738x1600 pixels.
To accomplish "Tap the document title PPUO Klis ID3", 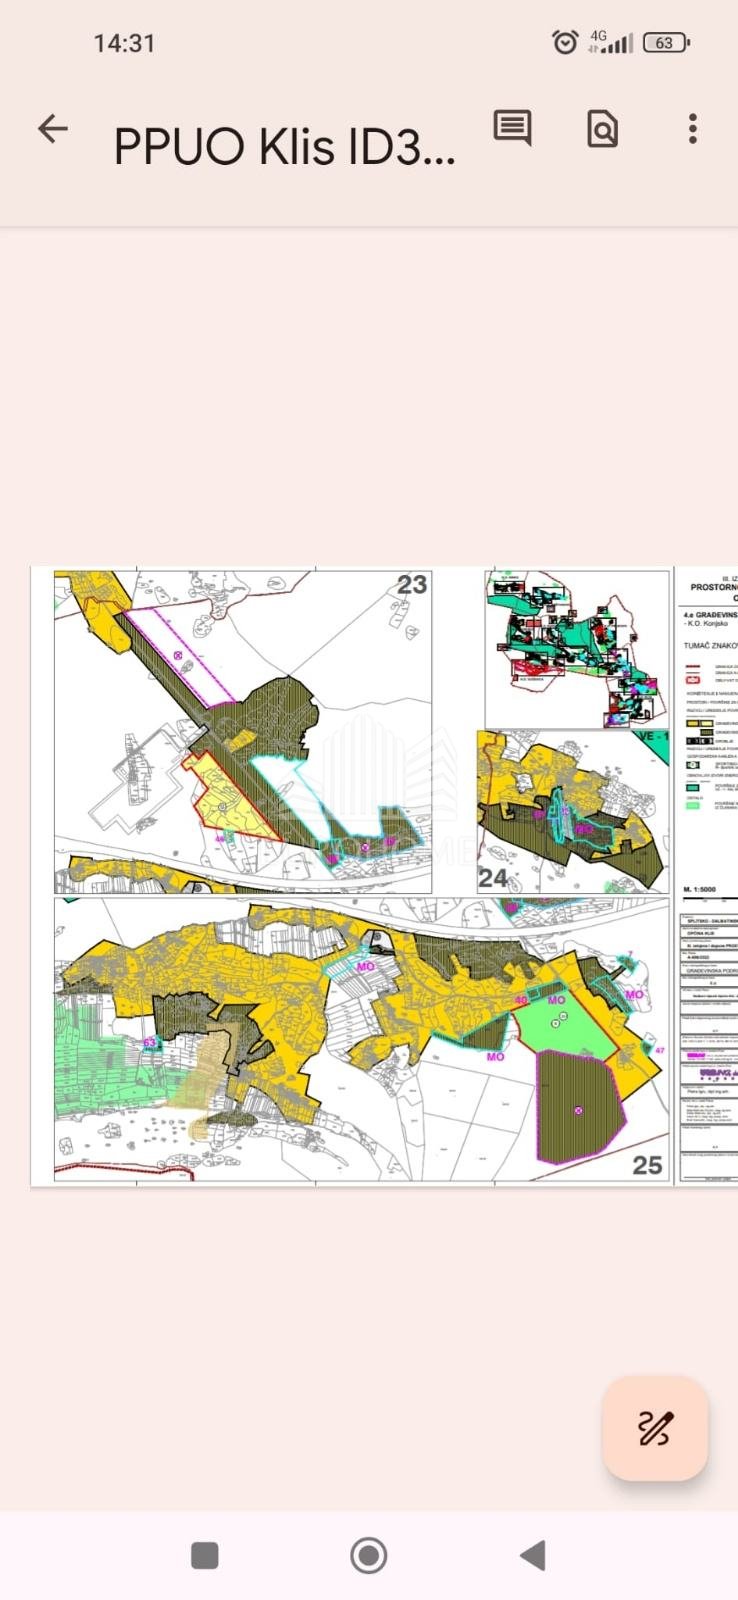I will click(284, 147).
